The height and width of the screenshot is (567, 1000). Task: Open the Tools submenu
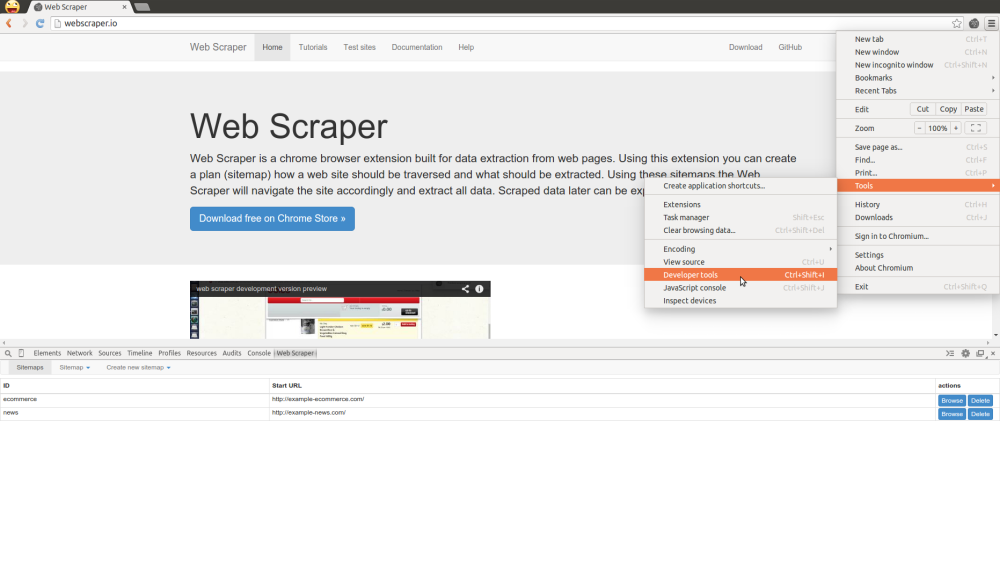click(x=918, y=186)
